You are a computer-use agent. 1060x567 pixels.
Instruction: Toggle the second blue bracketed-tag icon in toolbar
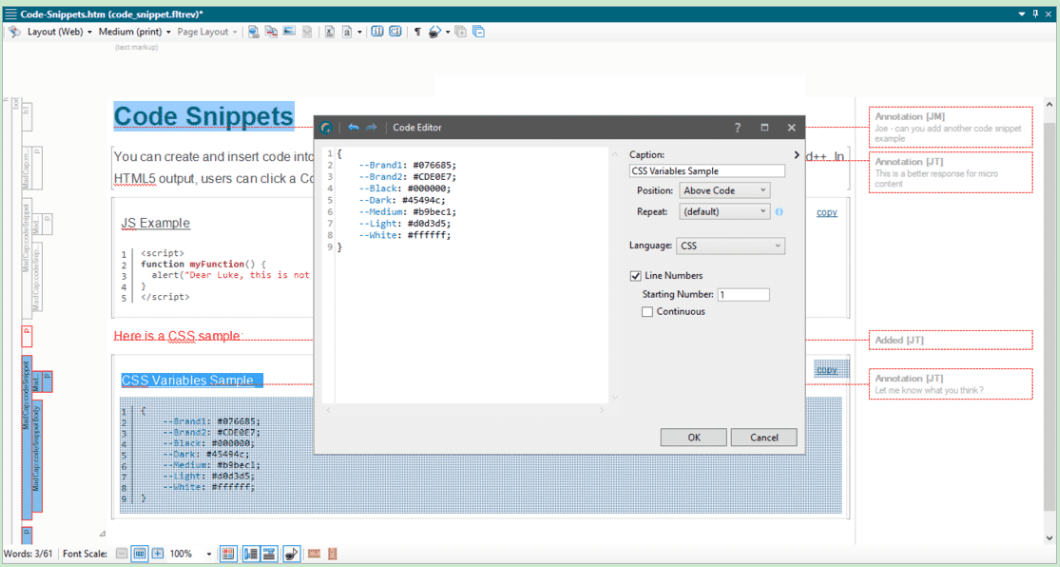395,32
